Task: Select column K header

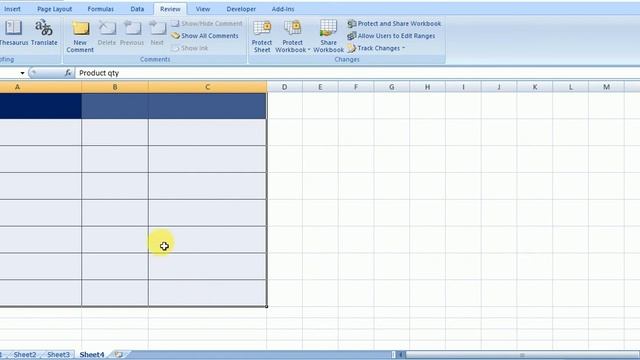Action: pyautogui.click(x=535, y=87)
